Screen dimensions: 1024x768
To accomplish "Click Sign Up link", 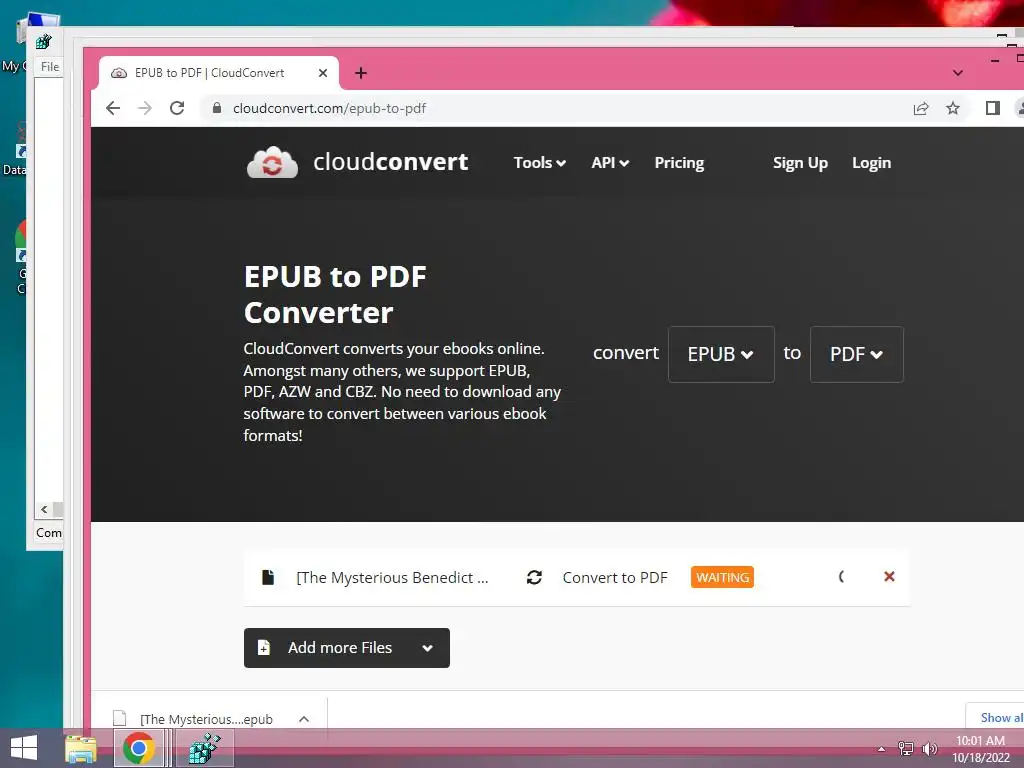I will click(x=800, y=163).
